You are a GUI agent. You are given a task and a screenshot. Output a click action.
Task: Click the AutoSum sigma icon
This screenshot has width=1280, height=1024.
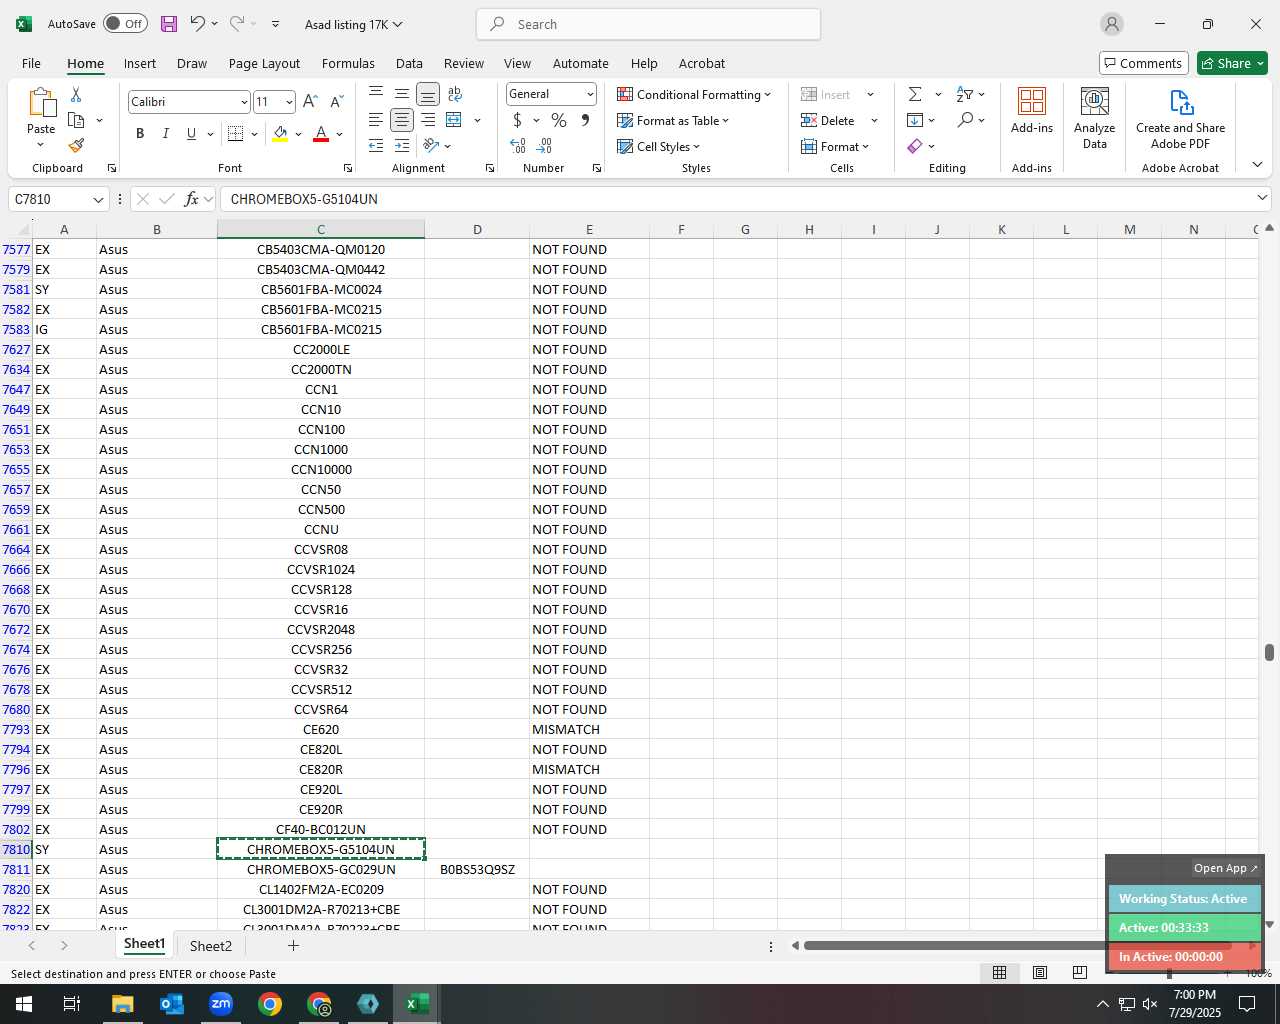point(915,94)
